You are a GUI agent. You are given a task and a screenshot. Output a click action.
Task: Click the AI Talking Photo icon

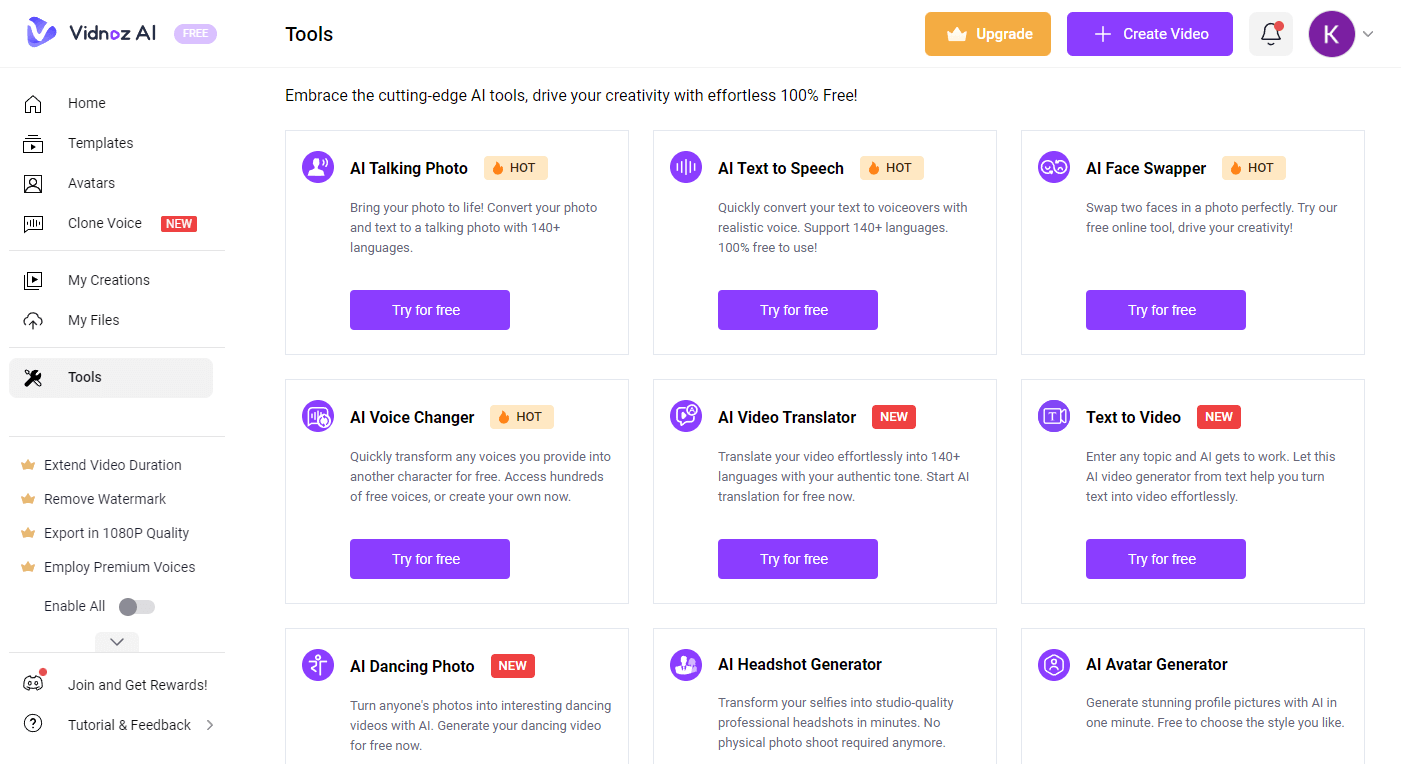coord(318,167)
